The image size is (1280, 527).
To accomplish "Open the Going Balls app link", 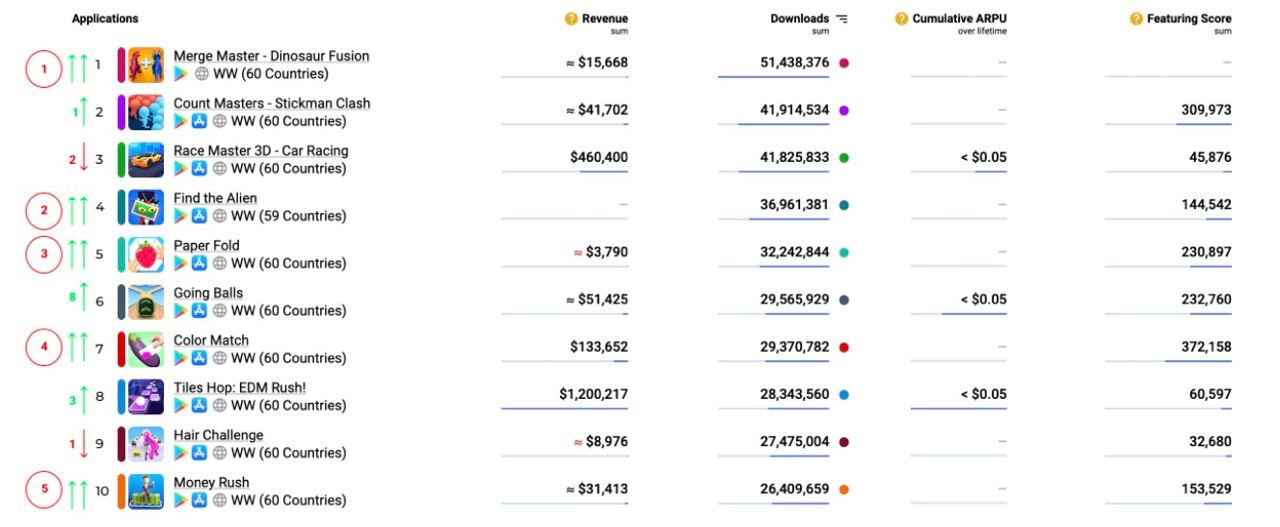I will 208,293.
